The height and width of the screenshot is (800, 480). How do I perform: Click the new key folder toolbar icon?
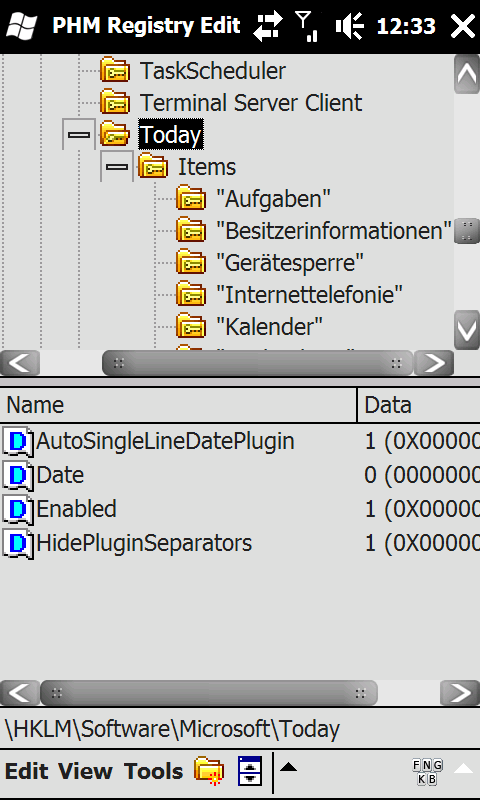click(209, 770)
